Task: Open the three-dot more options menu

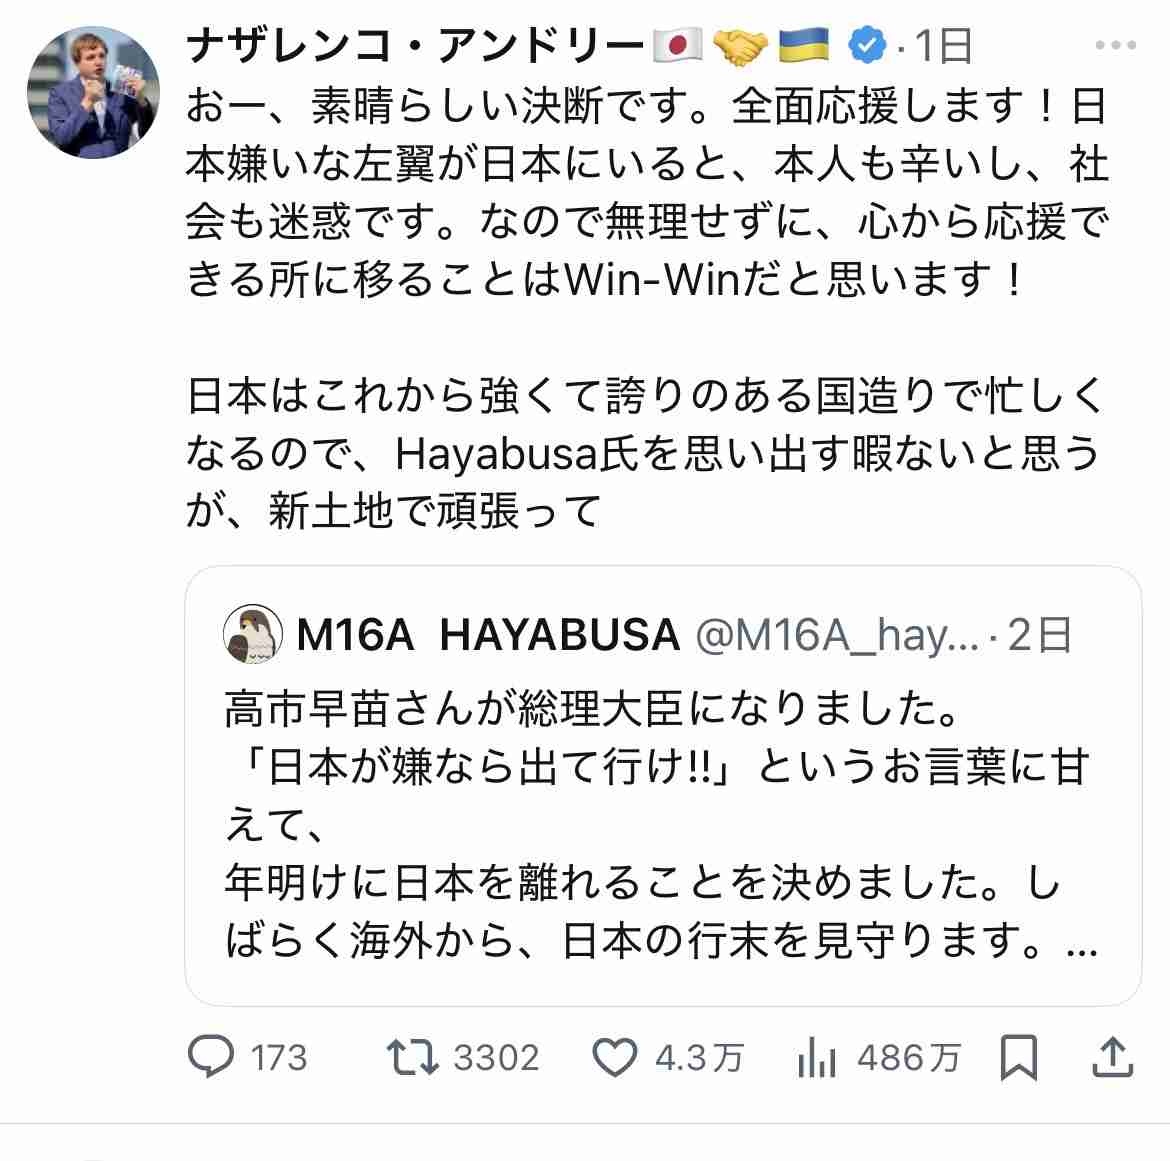Action: coord(1114,46)
